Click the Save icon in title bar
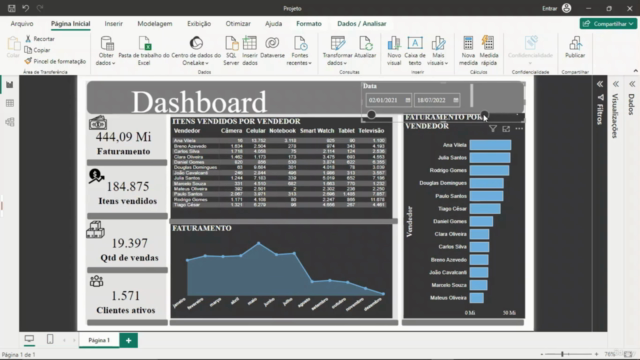This screenshot has width=640, height=360. click(11, 8)
